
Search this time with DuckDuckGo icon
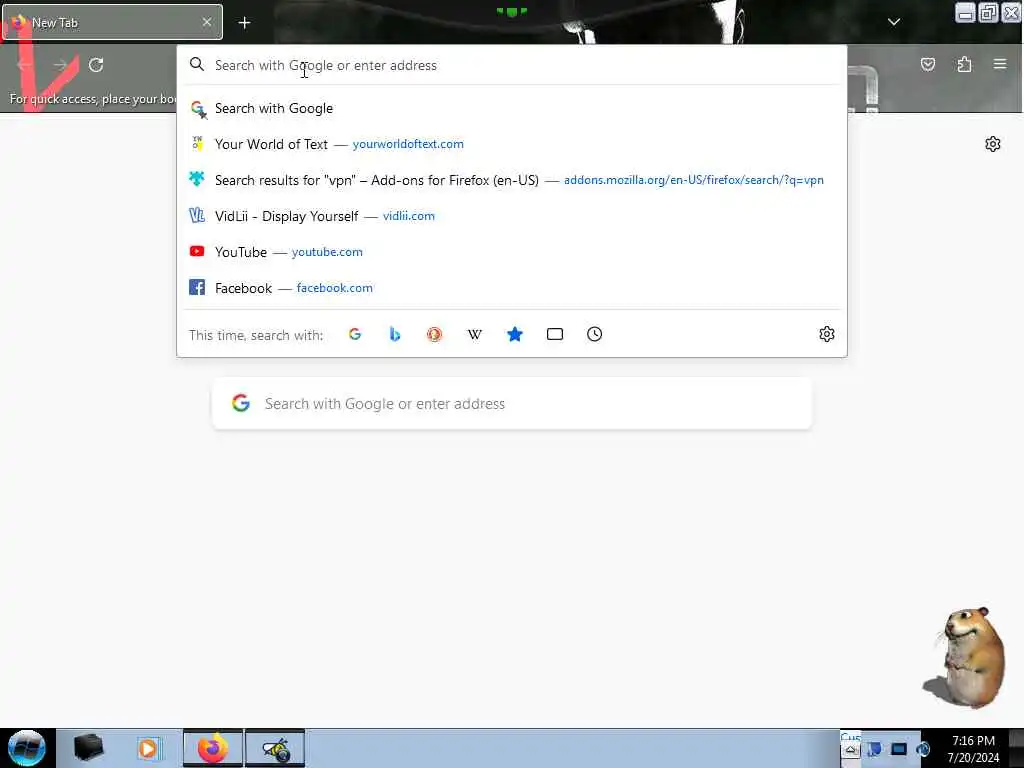pos(434,334)
